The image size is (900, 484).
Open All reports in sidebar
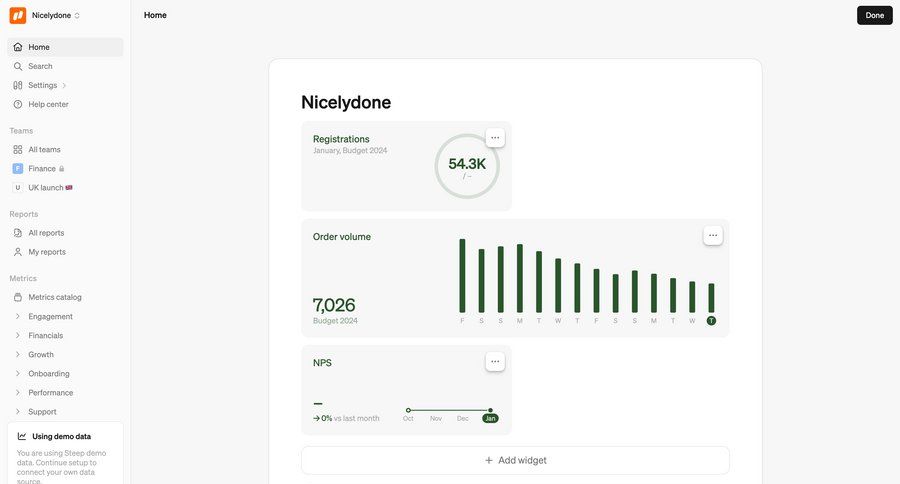[65, 233]
